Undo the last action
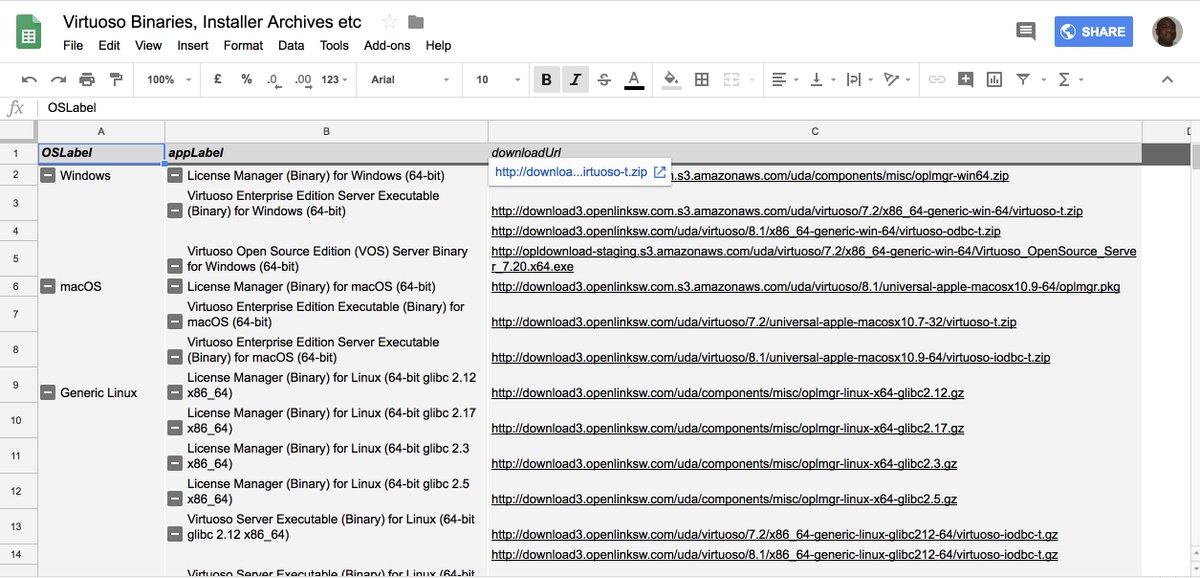This screenshot has height=578, width=1200. pos(29,80)
